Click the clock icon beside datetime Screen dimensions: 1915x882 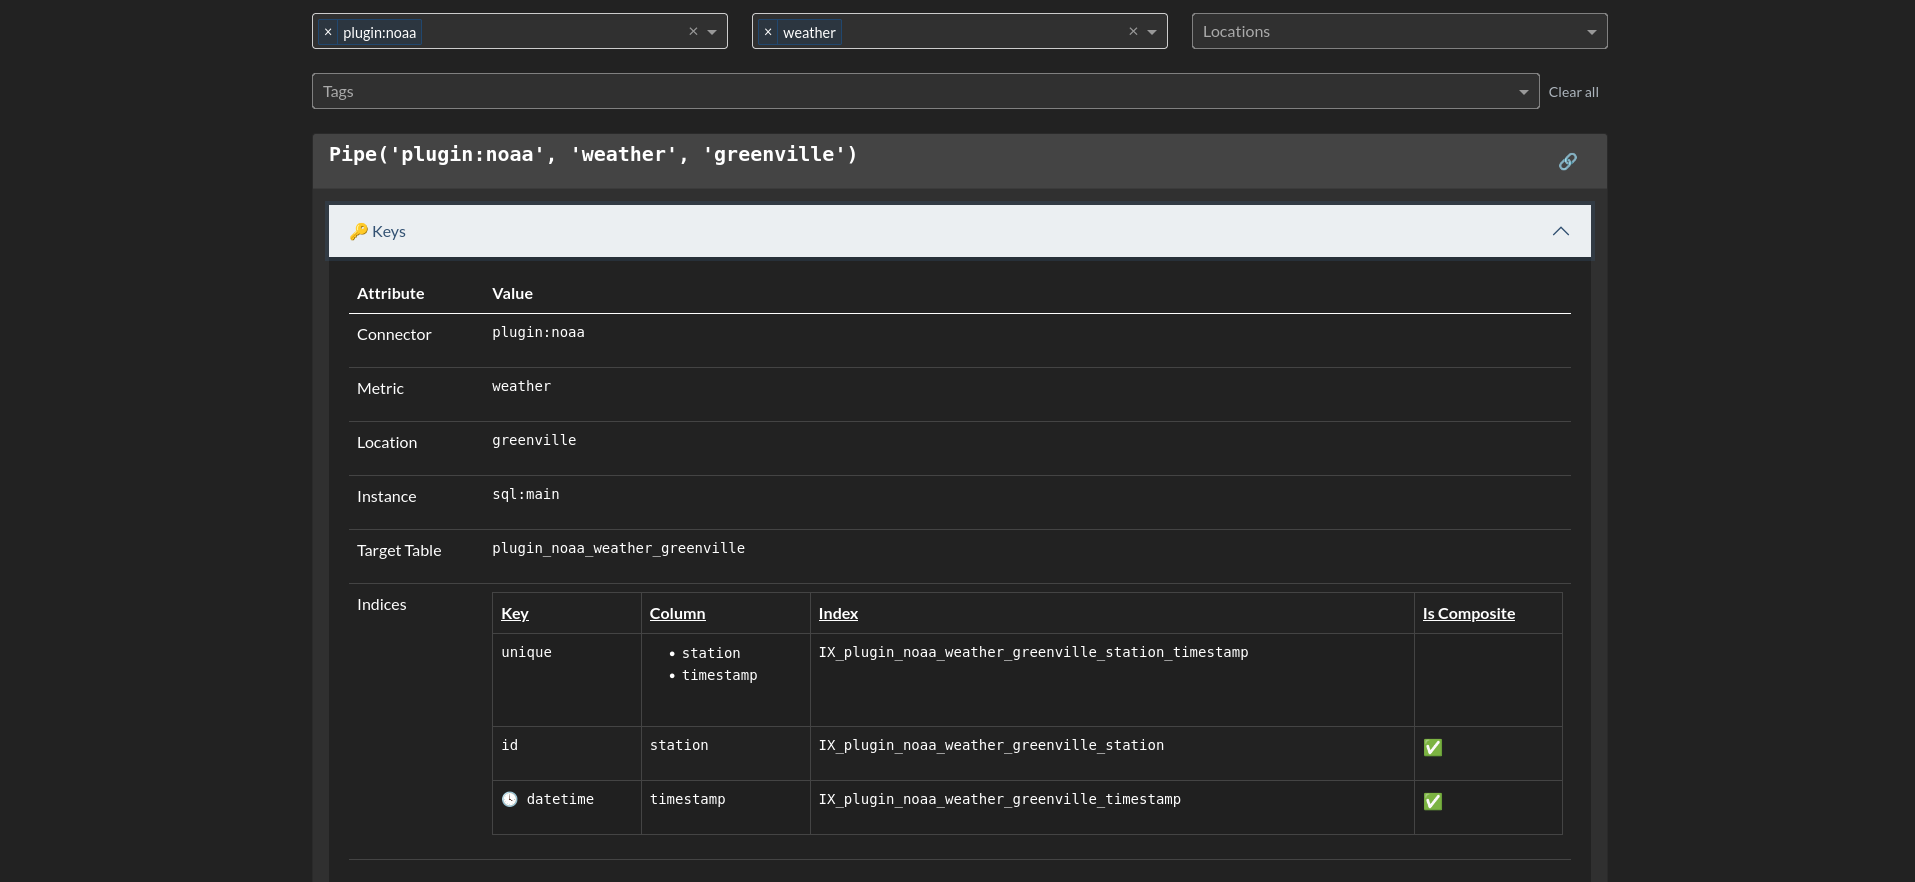pos(510,799)
